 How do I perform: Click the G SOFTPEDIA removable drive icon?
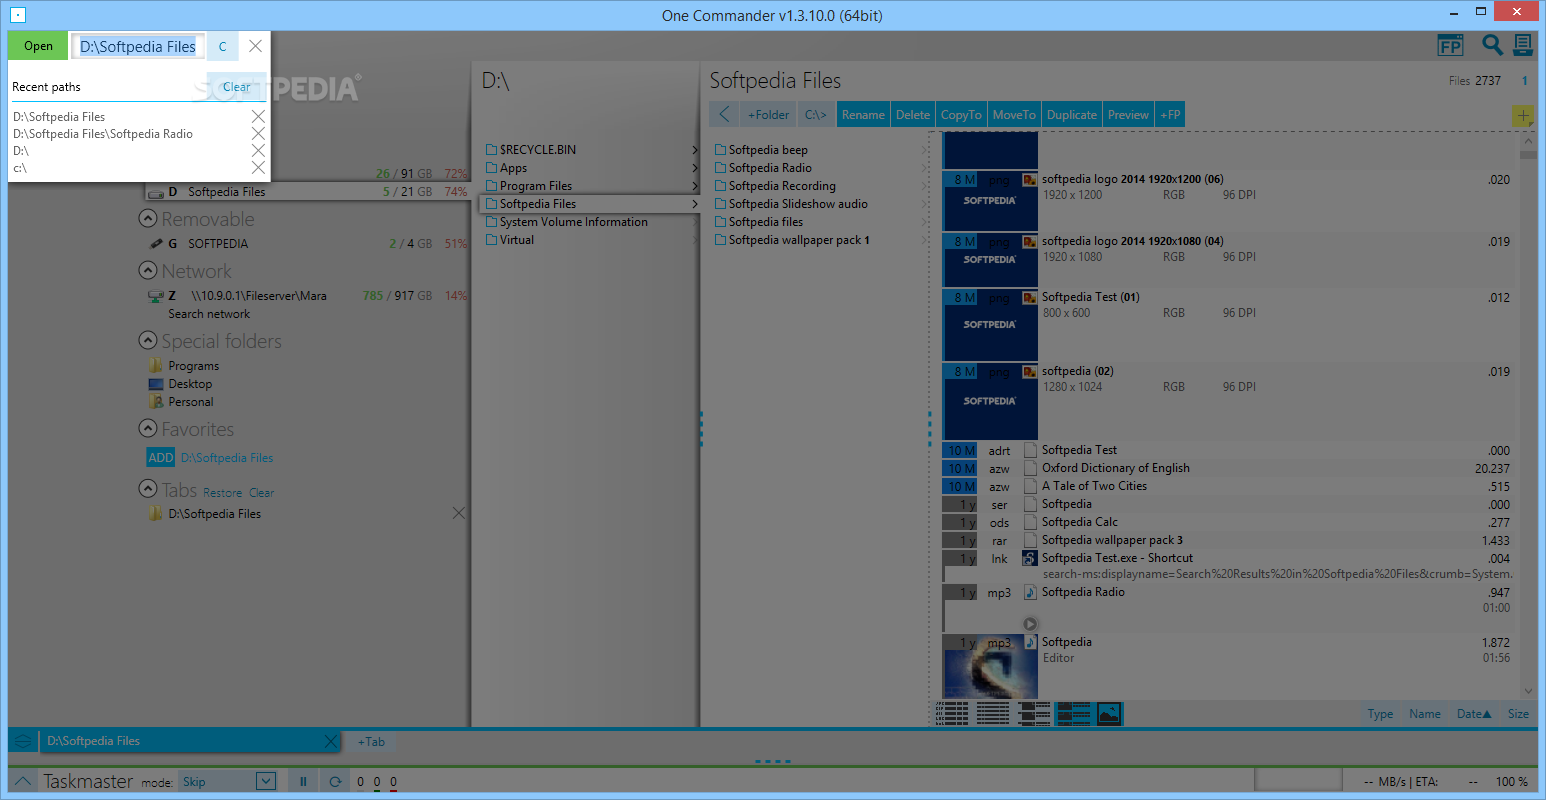click(x=155, y=243)
